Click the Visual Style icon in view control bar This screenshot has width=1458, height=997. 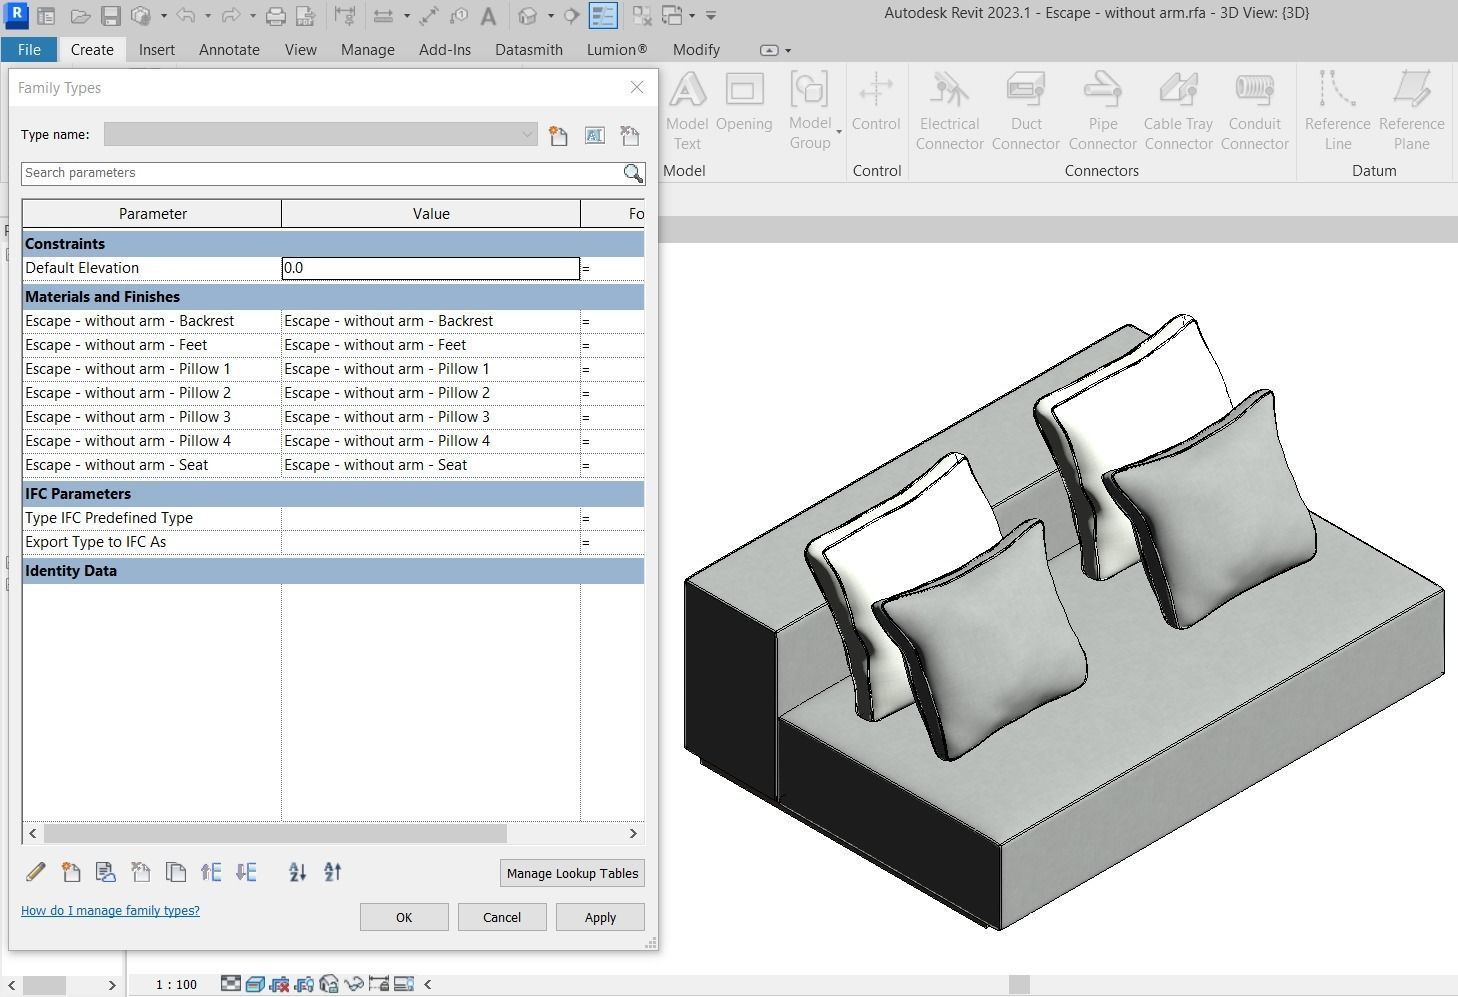pyautogui.click(x=255, y=984)
